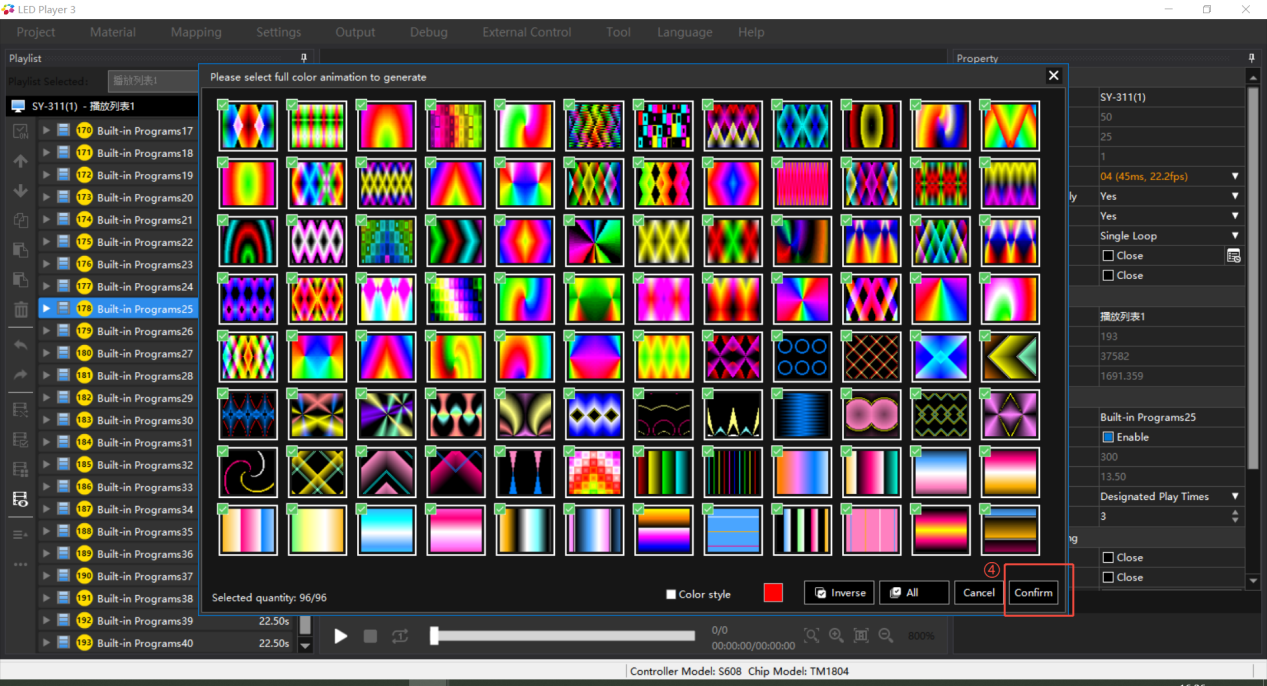Uncheck the orange crosshatch thumbnail checkbox
Viewport: 1267px width, 686px height.
(846, 335)
